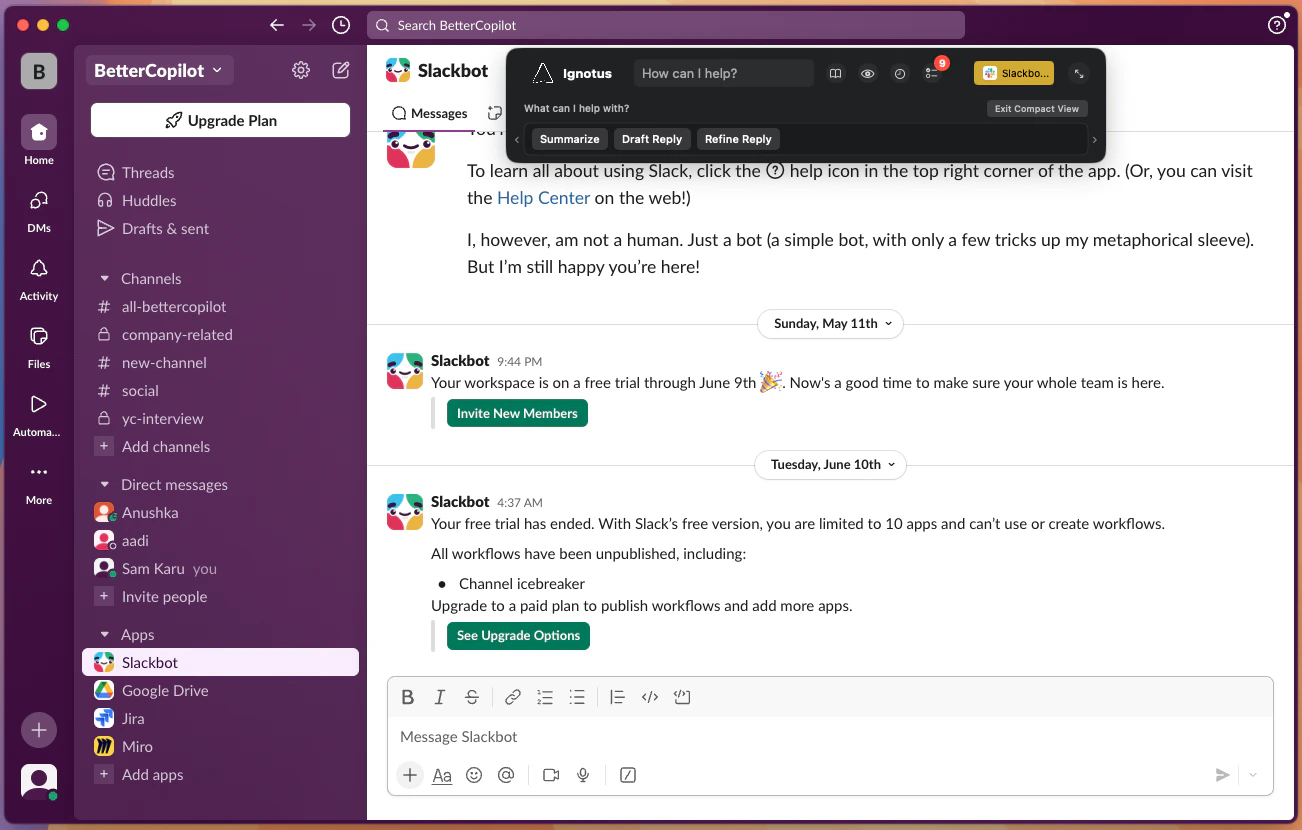Record an audio clip with the microphone icon
This screenshot has width=1302, height=830.
[x=583, y=775]
